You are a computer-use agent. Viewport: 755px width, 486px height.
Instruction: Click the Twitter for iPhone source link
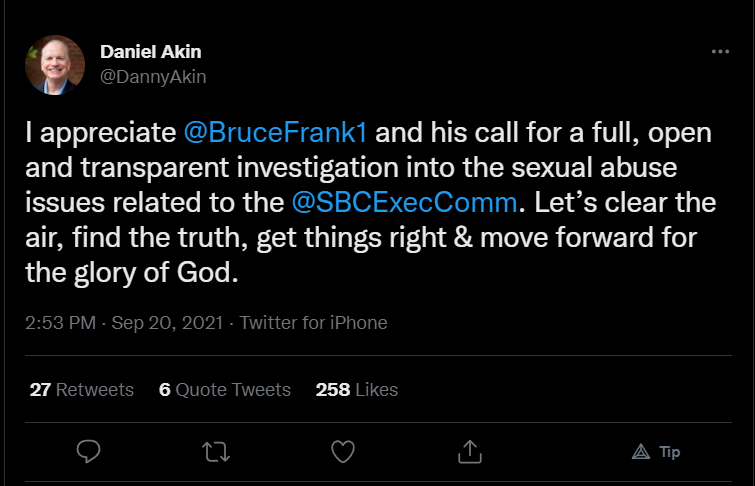[x=313, y=323]
